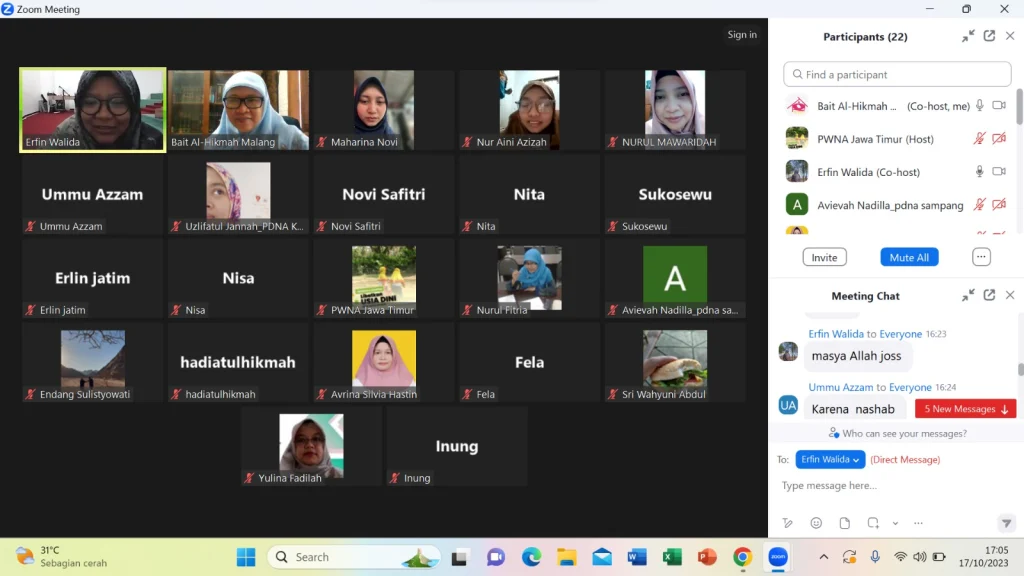Pop out the Participants panel
This screenshot has height=576, width=1024.
(989, 37)
